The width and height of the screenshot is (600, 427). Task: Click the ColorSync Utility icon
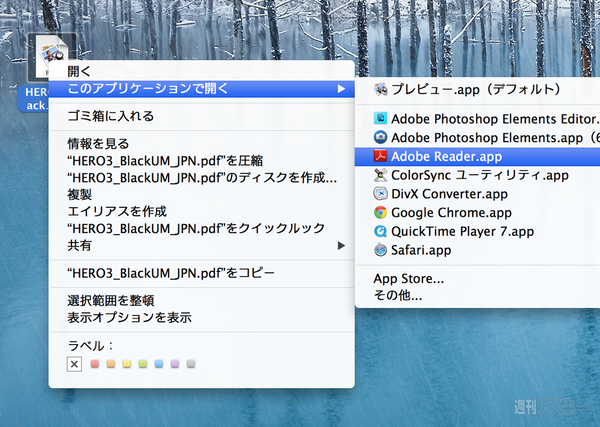tap(380, 174)
